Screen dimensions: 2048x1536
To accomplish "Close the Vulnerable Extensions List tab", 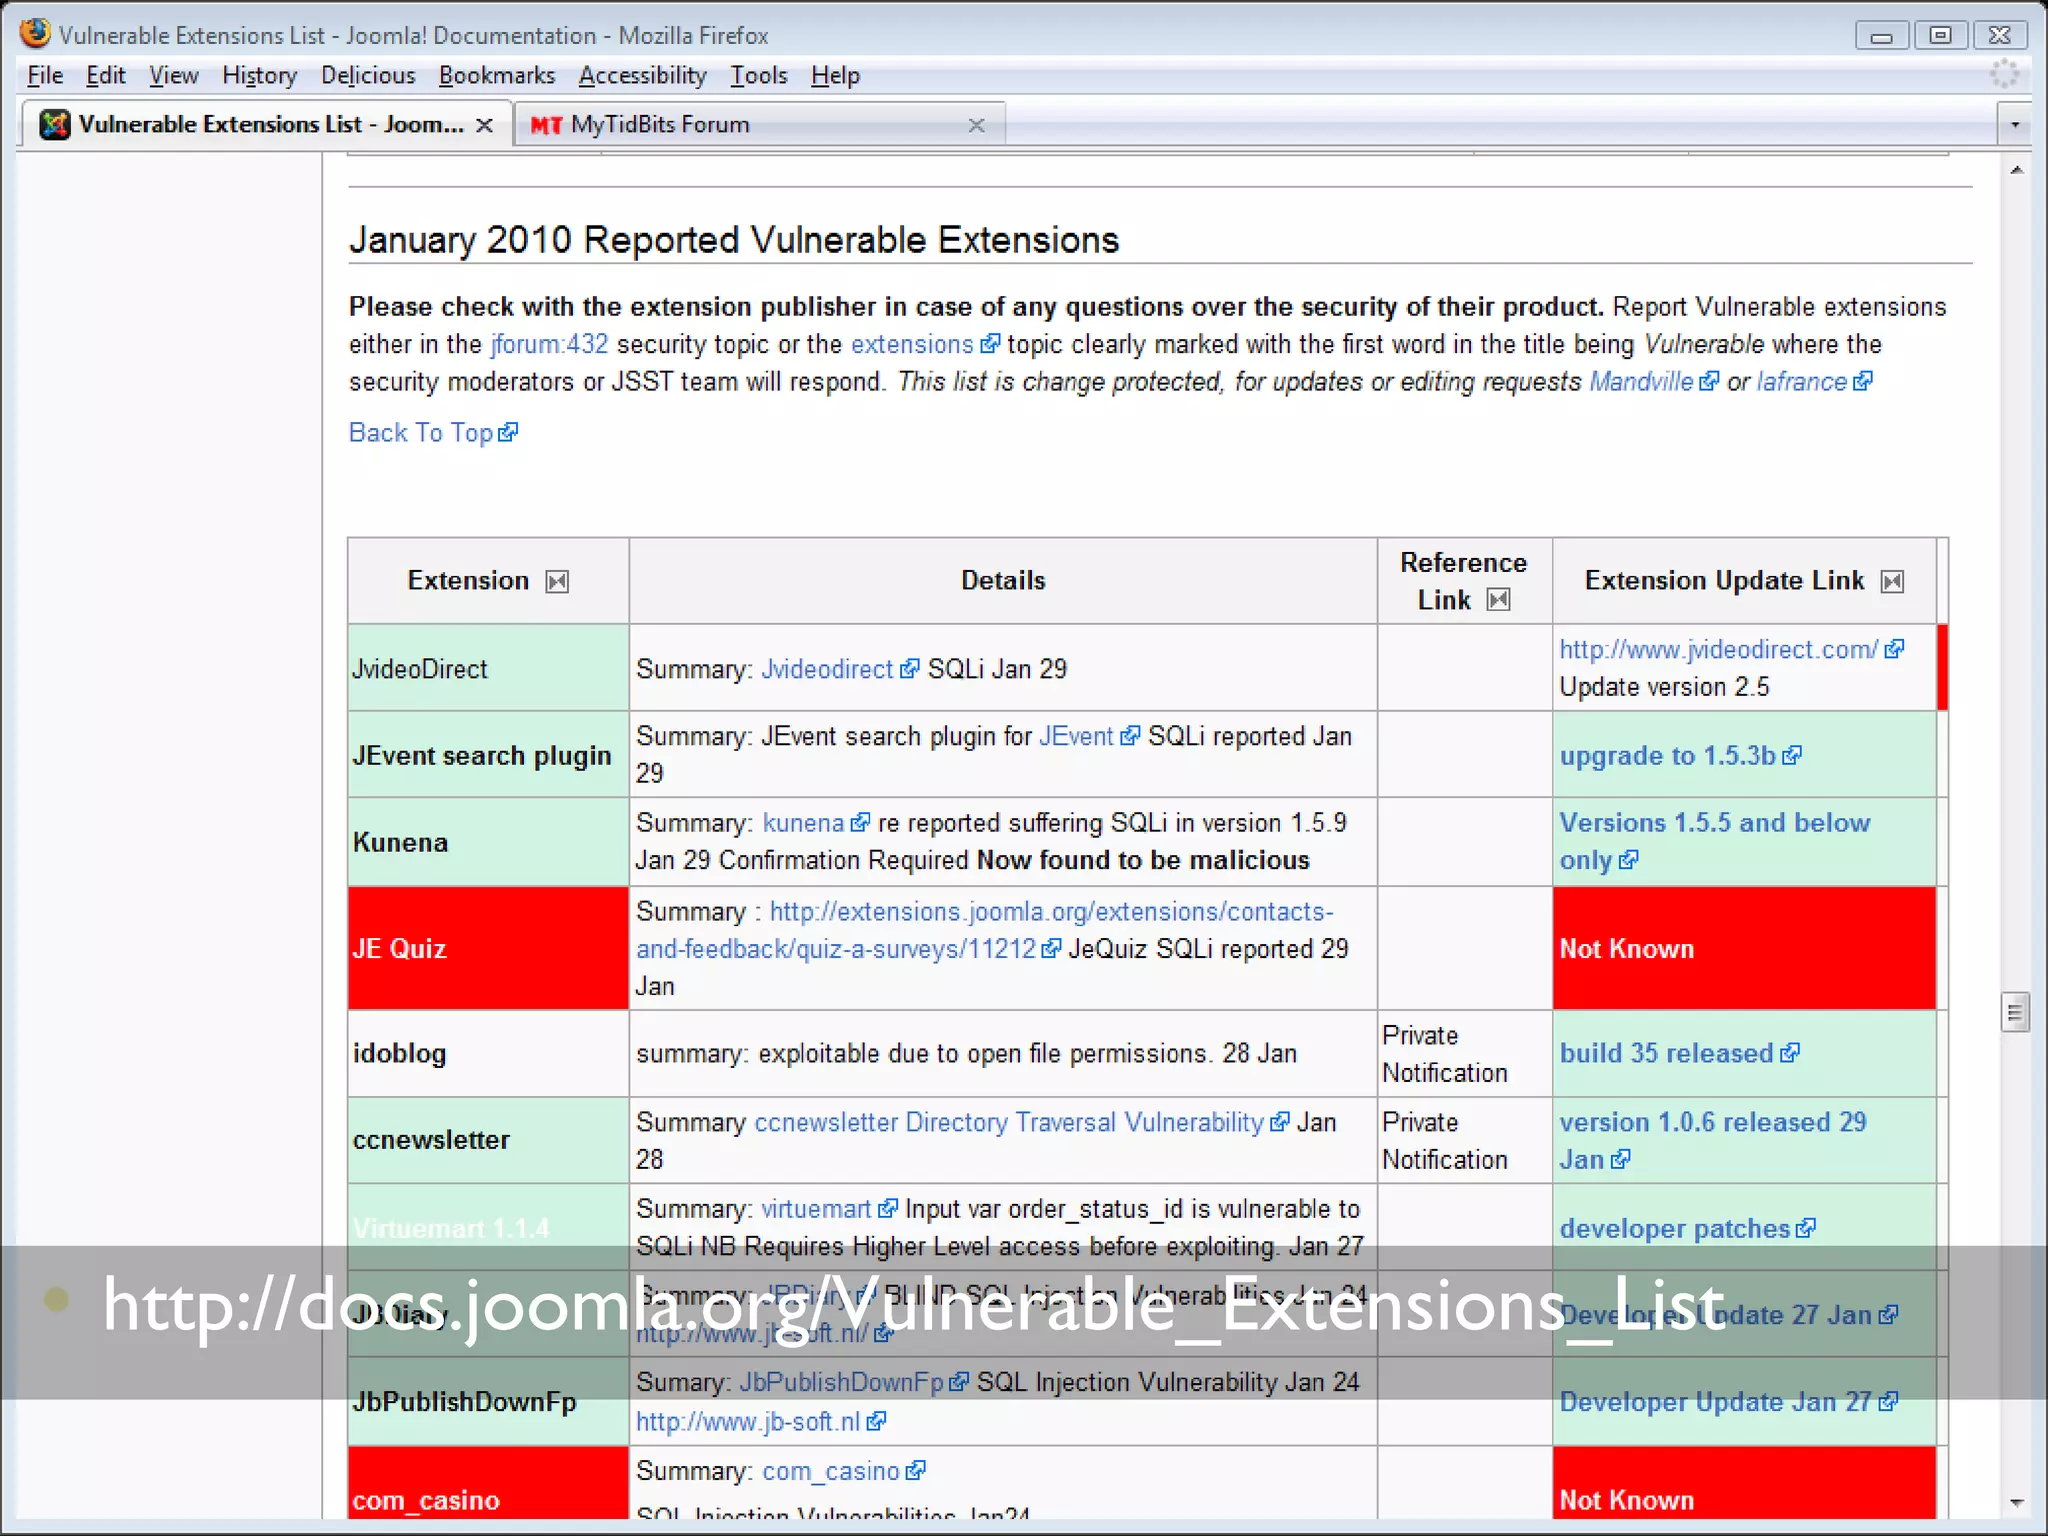I will 484,125.
